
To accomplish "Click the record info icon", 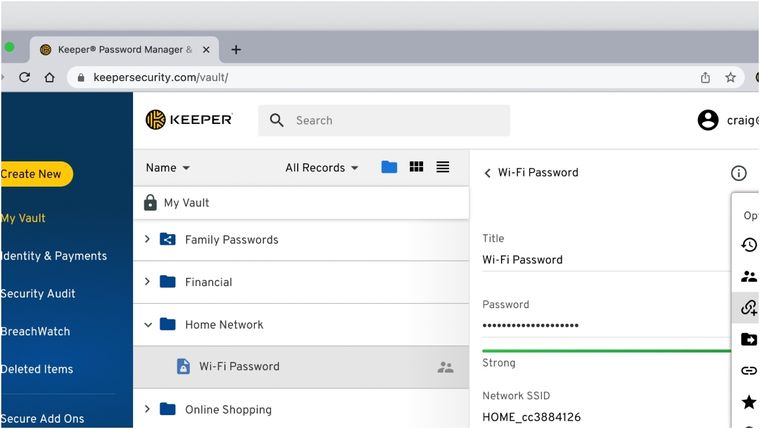I will [x=739, y=173].
